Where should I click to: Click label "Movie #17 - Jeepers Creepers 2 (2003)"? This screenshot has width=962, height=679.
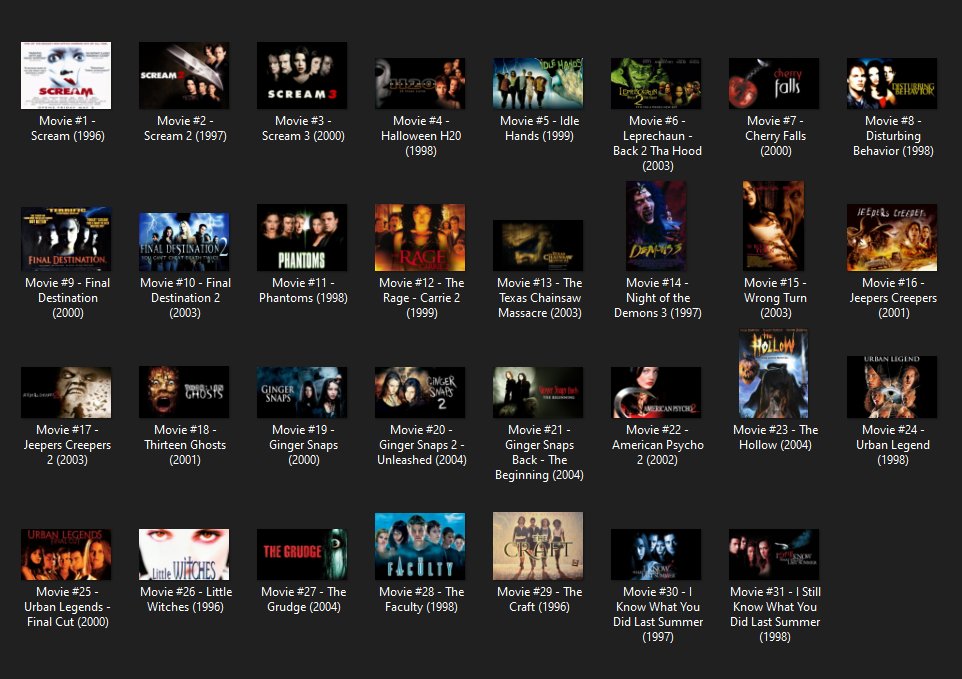click(67, 445)
